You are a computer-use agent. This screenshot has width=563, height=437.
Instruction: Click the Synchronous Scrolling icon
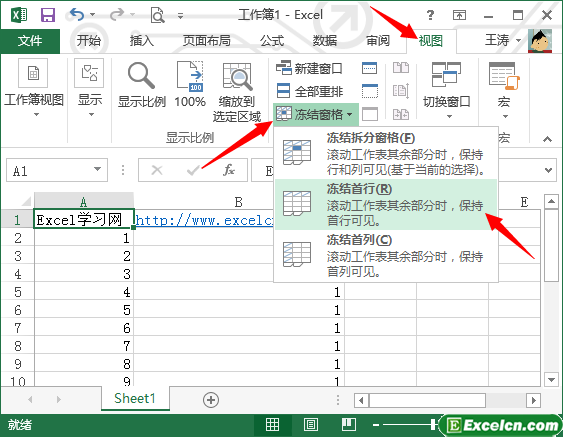pos(401,90)
